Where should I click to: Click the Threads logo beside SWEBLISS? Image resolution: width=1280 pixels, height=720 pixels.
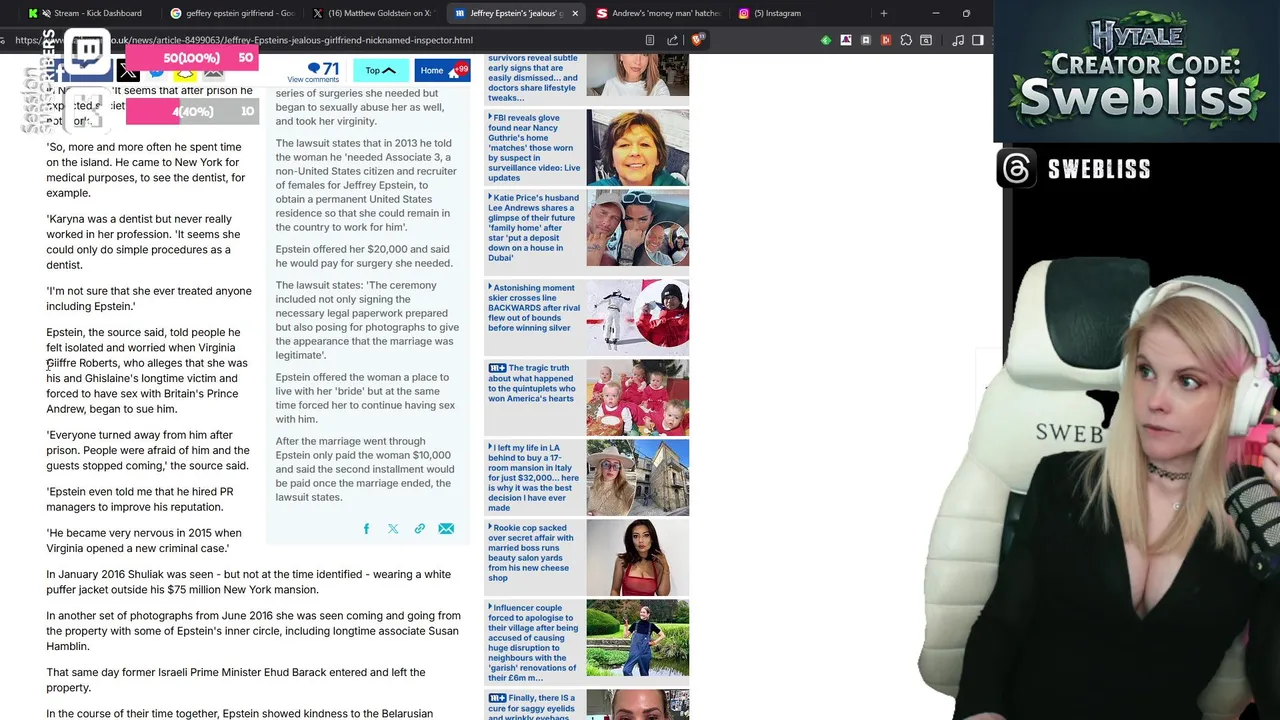coord(1016,168)
